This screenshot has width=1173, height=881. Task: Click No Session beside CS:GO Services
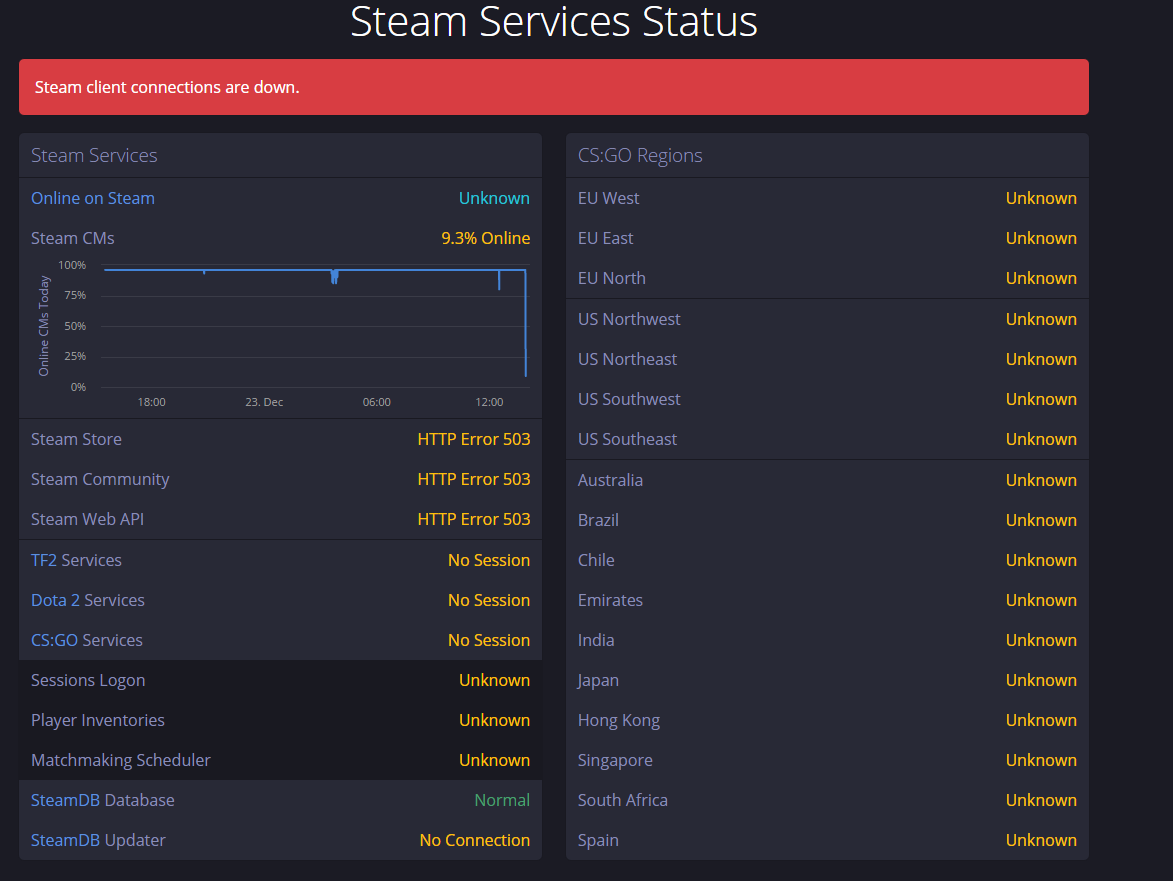(489, 640)
